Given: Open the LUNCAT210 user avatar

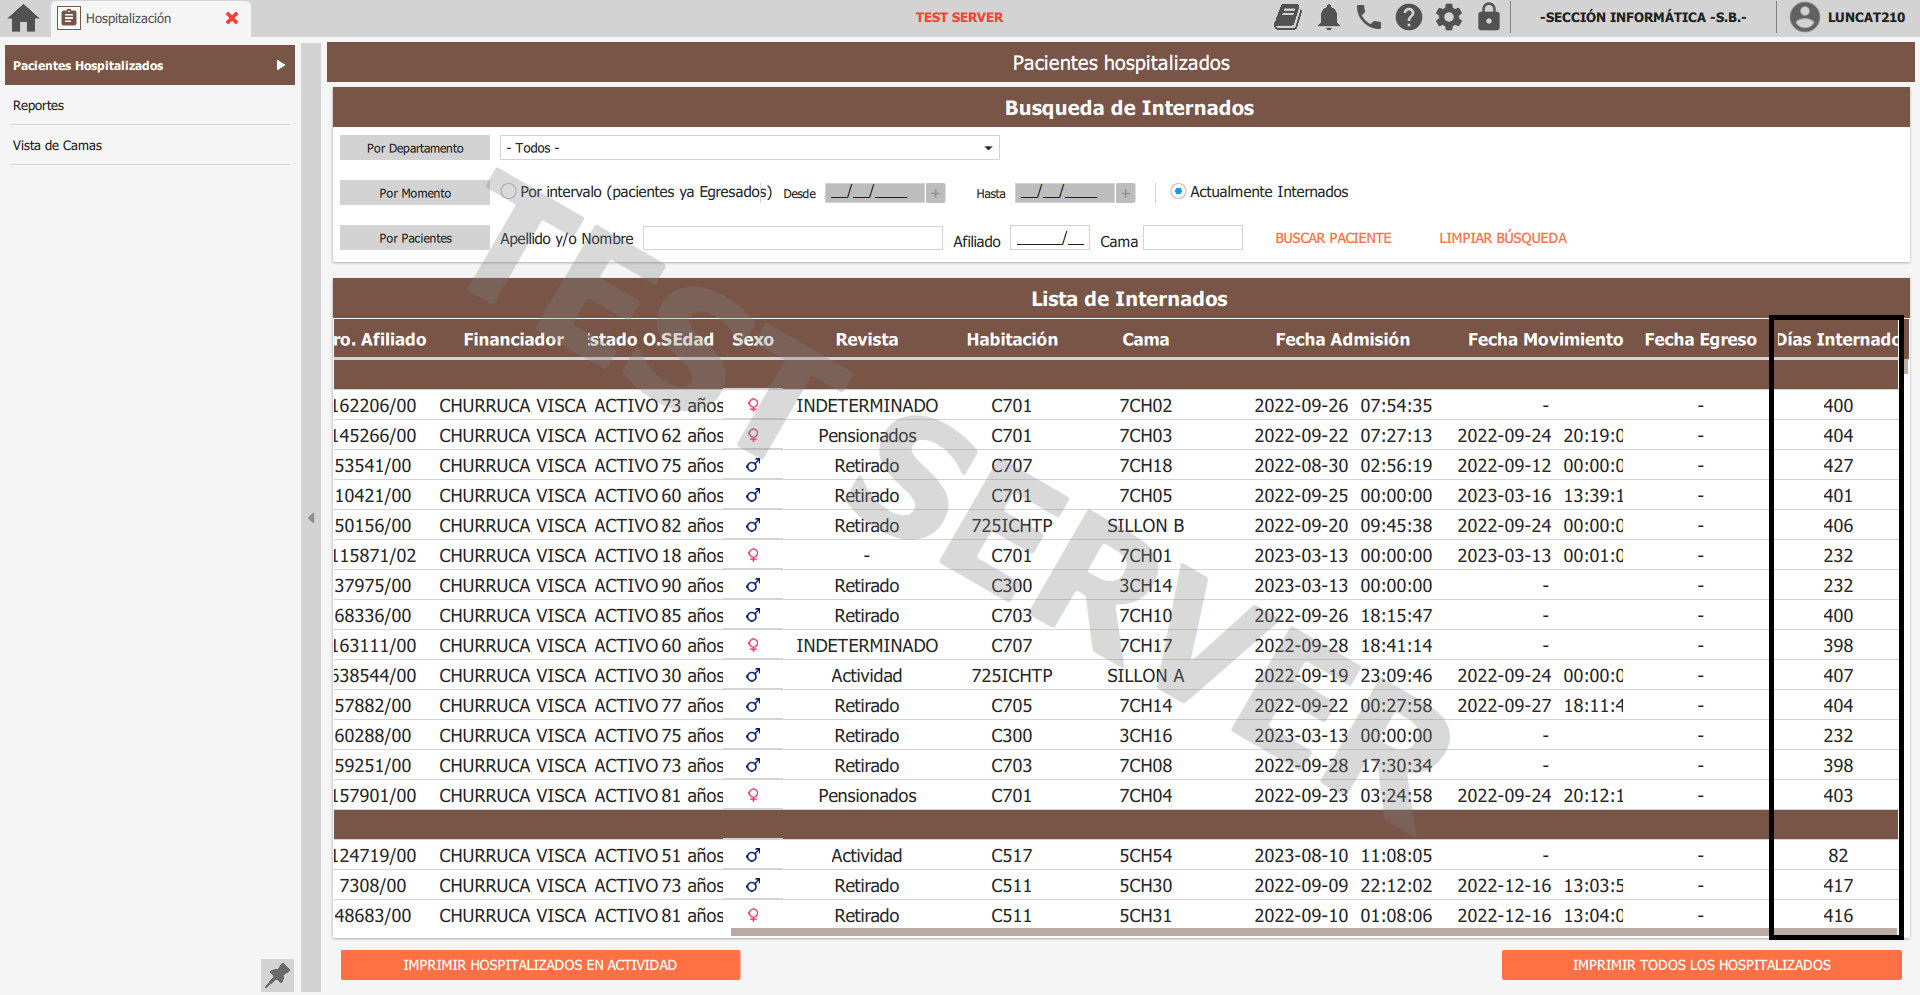Looking at the screenshot, I should point(1805,17).
